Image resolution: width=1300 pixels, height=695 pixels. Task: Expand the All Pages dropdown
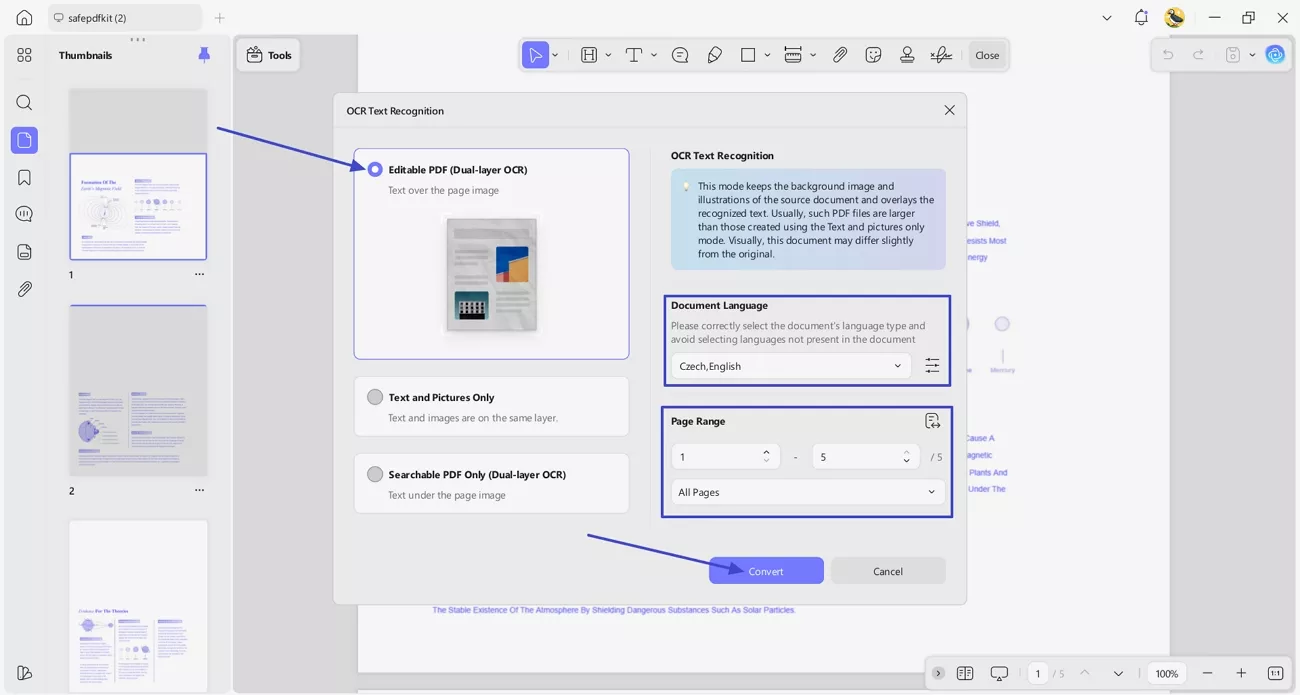pos(806,492)
